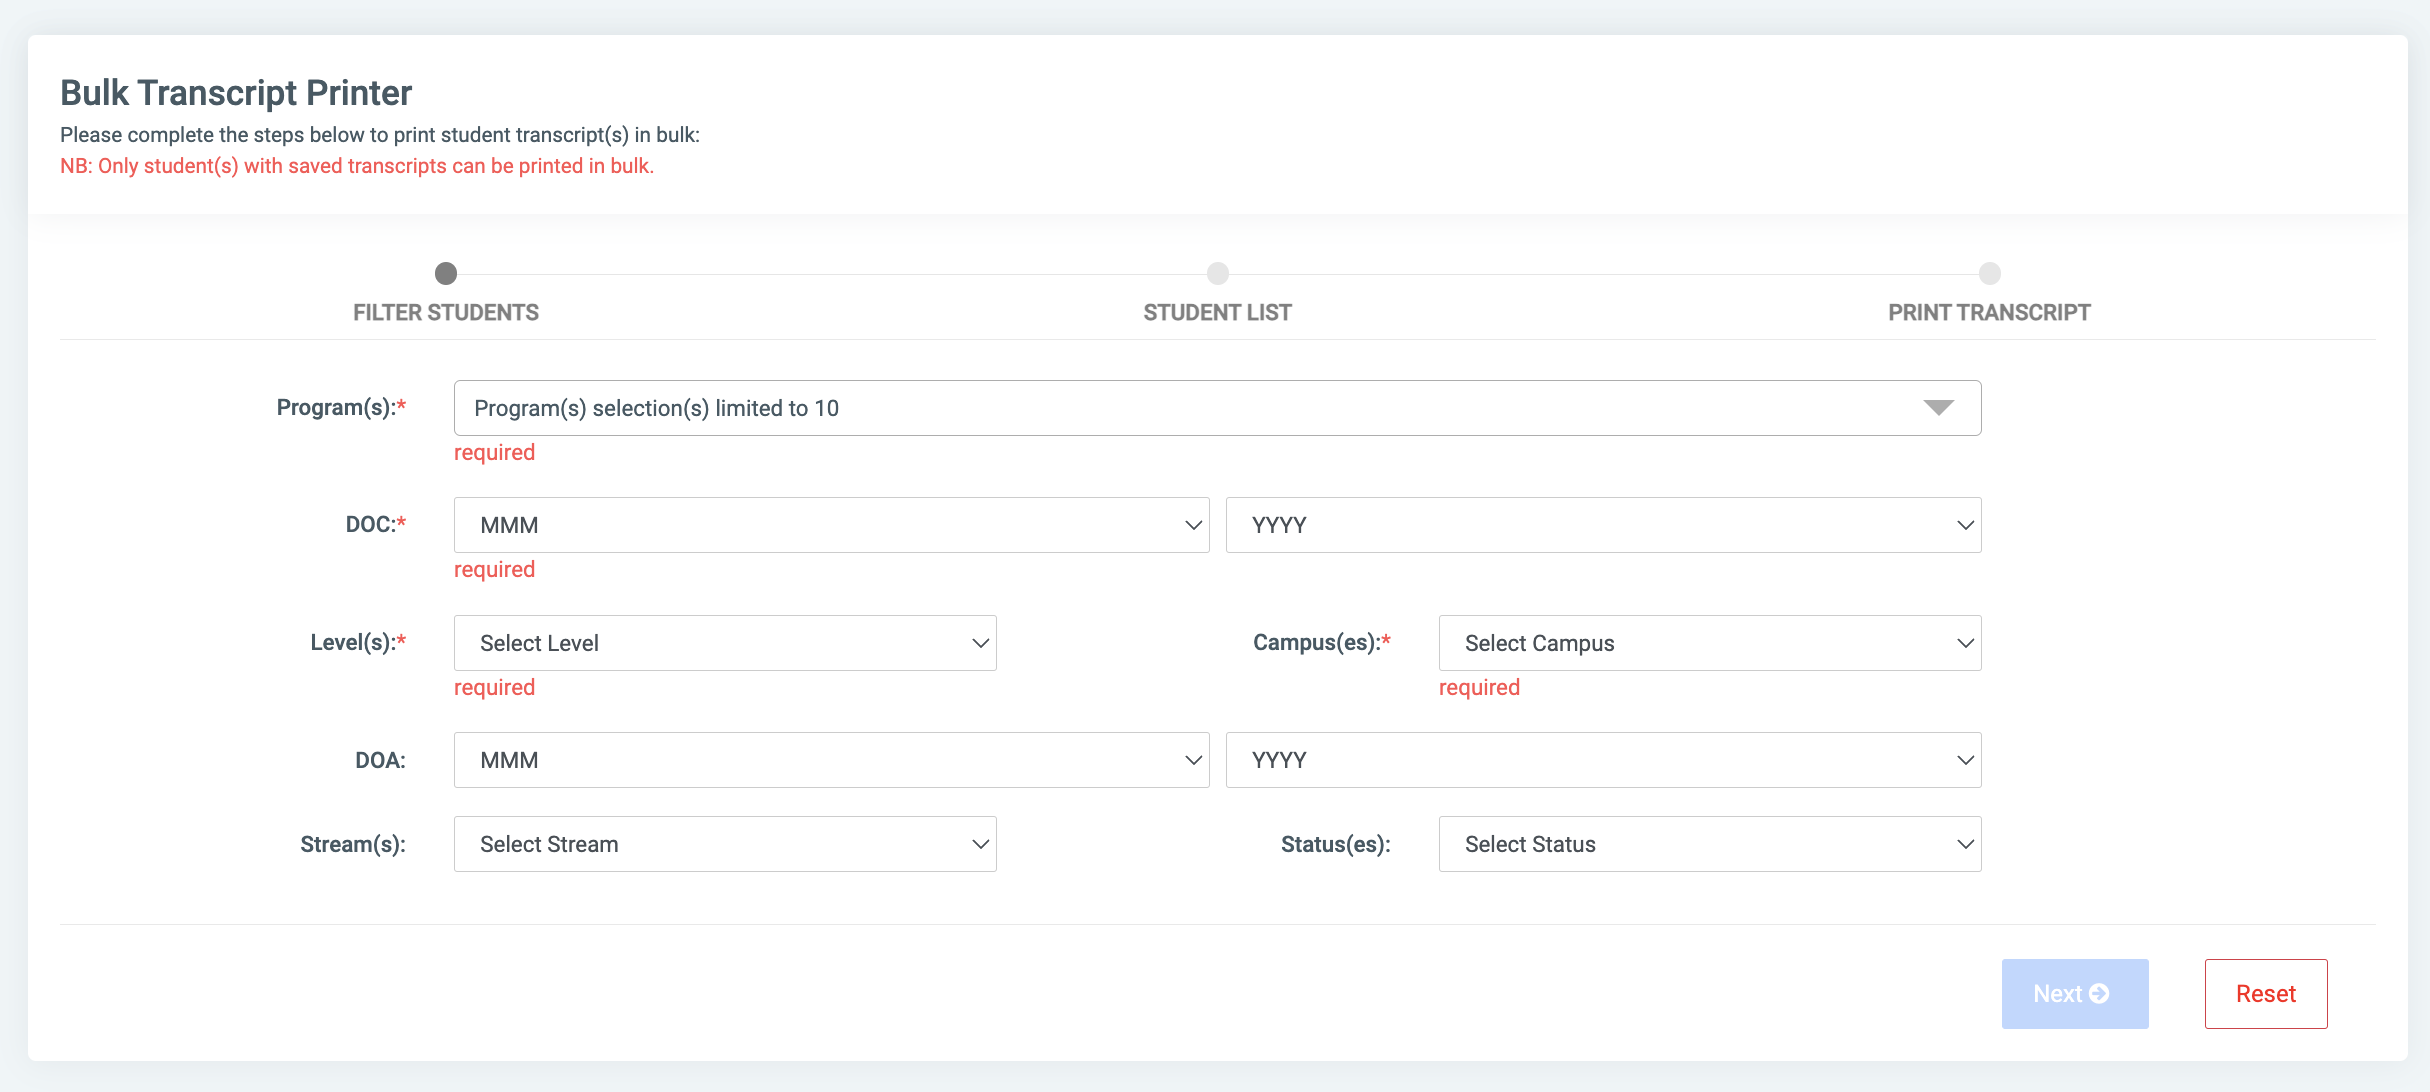The height and width of the screenshot is (1092, 2430).
Task: Open the DOC month (MMM) dropdown
Action: click(x=830, y=524)
